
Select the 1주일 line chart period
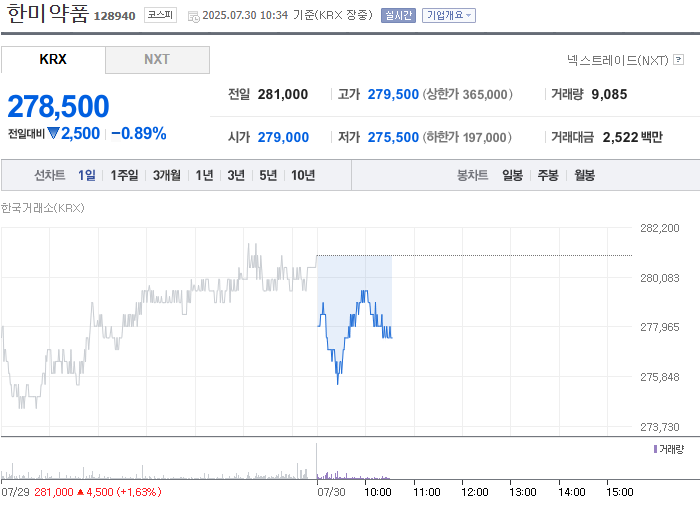point(124,175)
